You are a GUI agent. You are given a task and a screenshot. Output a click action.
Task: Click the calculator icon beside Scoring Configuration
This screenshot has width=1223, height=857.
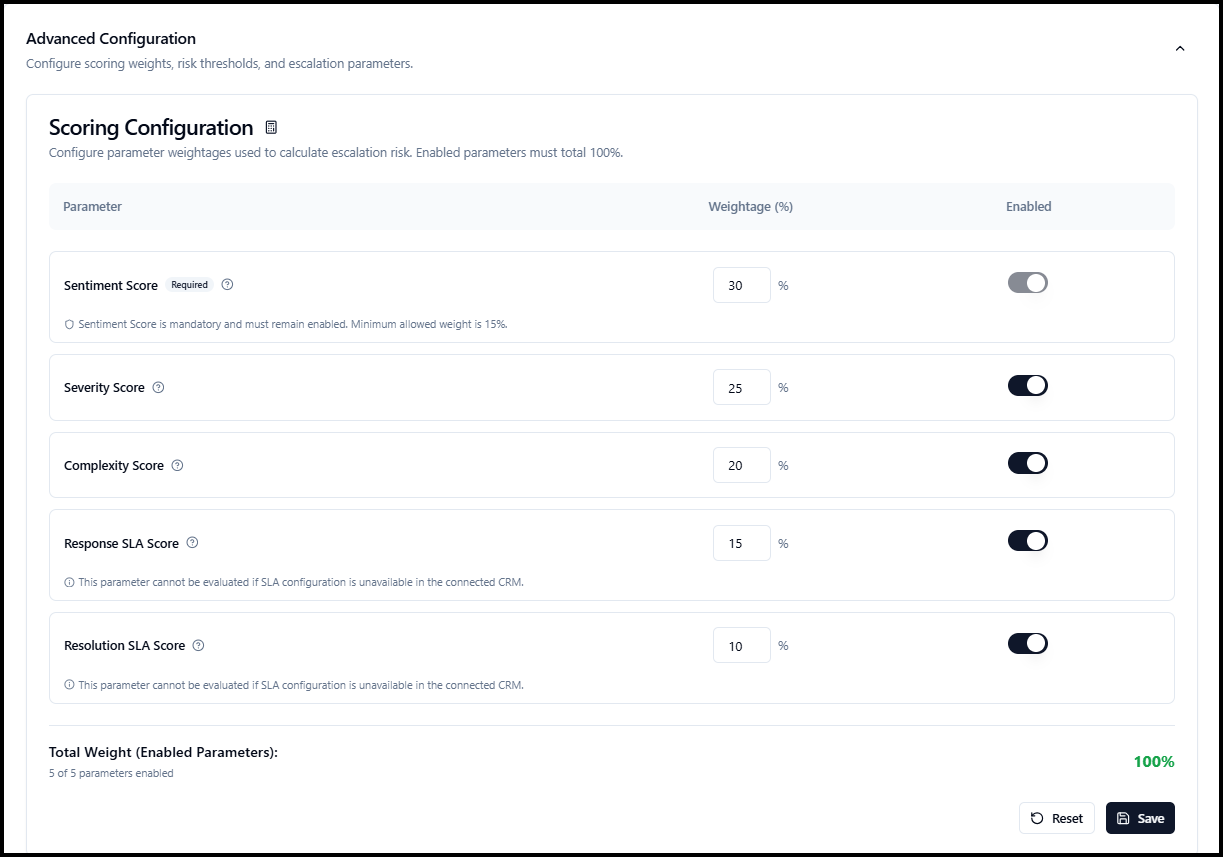271,128
